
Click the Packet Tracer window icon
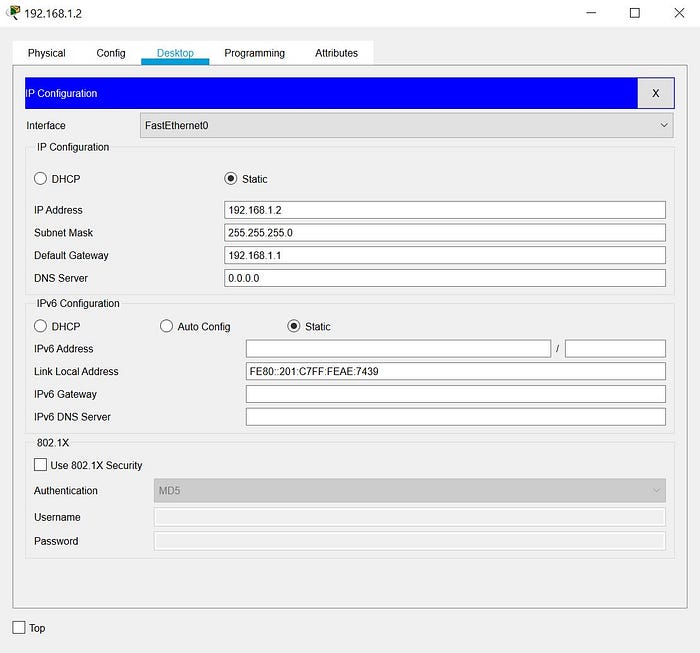pyautogui.click(x=13, y=12)
